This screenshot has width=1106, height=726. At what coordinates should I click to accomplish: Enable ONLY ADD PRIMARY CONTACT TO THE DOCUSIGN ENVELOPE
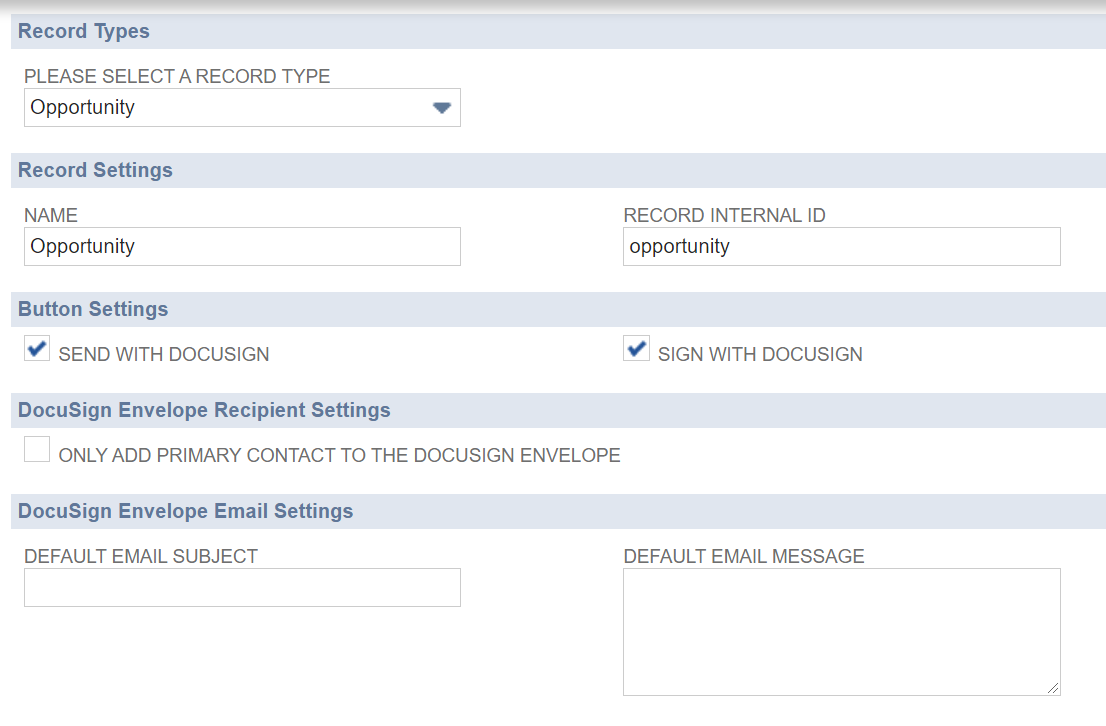(36, 449)
